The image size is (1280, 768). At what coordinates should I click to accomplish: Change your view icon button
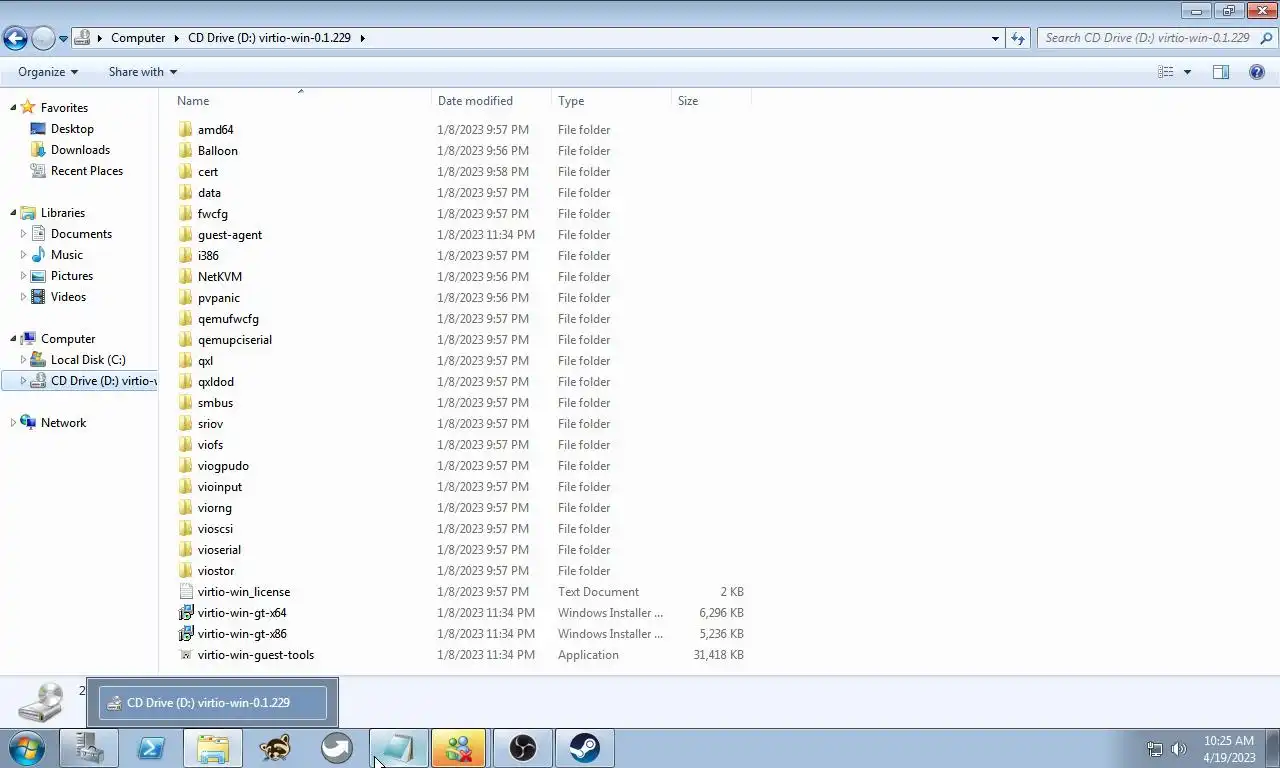point(1165,72)
